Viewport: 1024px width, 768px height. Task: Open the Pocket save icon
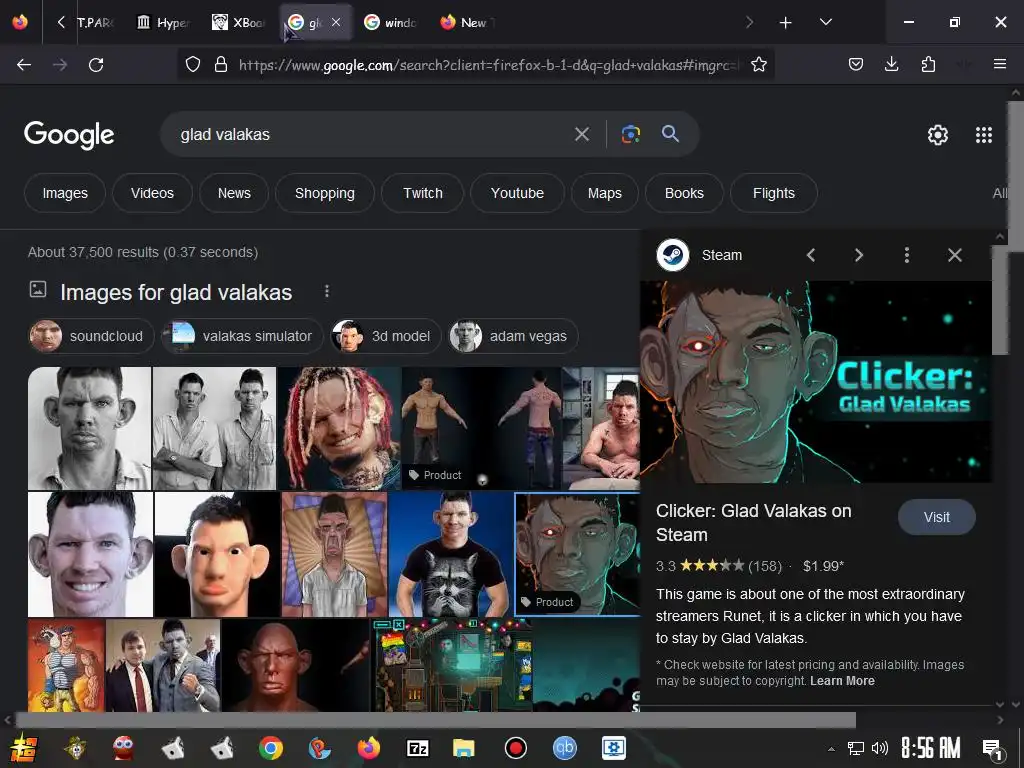[856, 64]
